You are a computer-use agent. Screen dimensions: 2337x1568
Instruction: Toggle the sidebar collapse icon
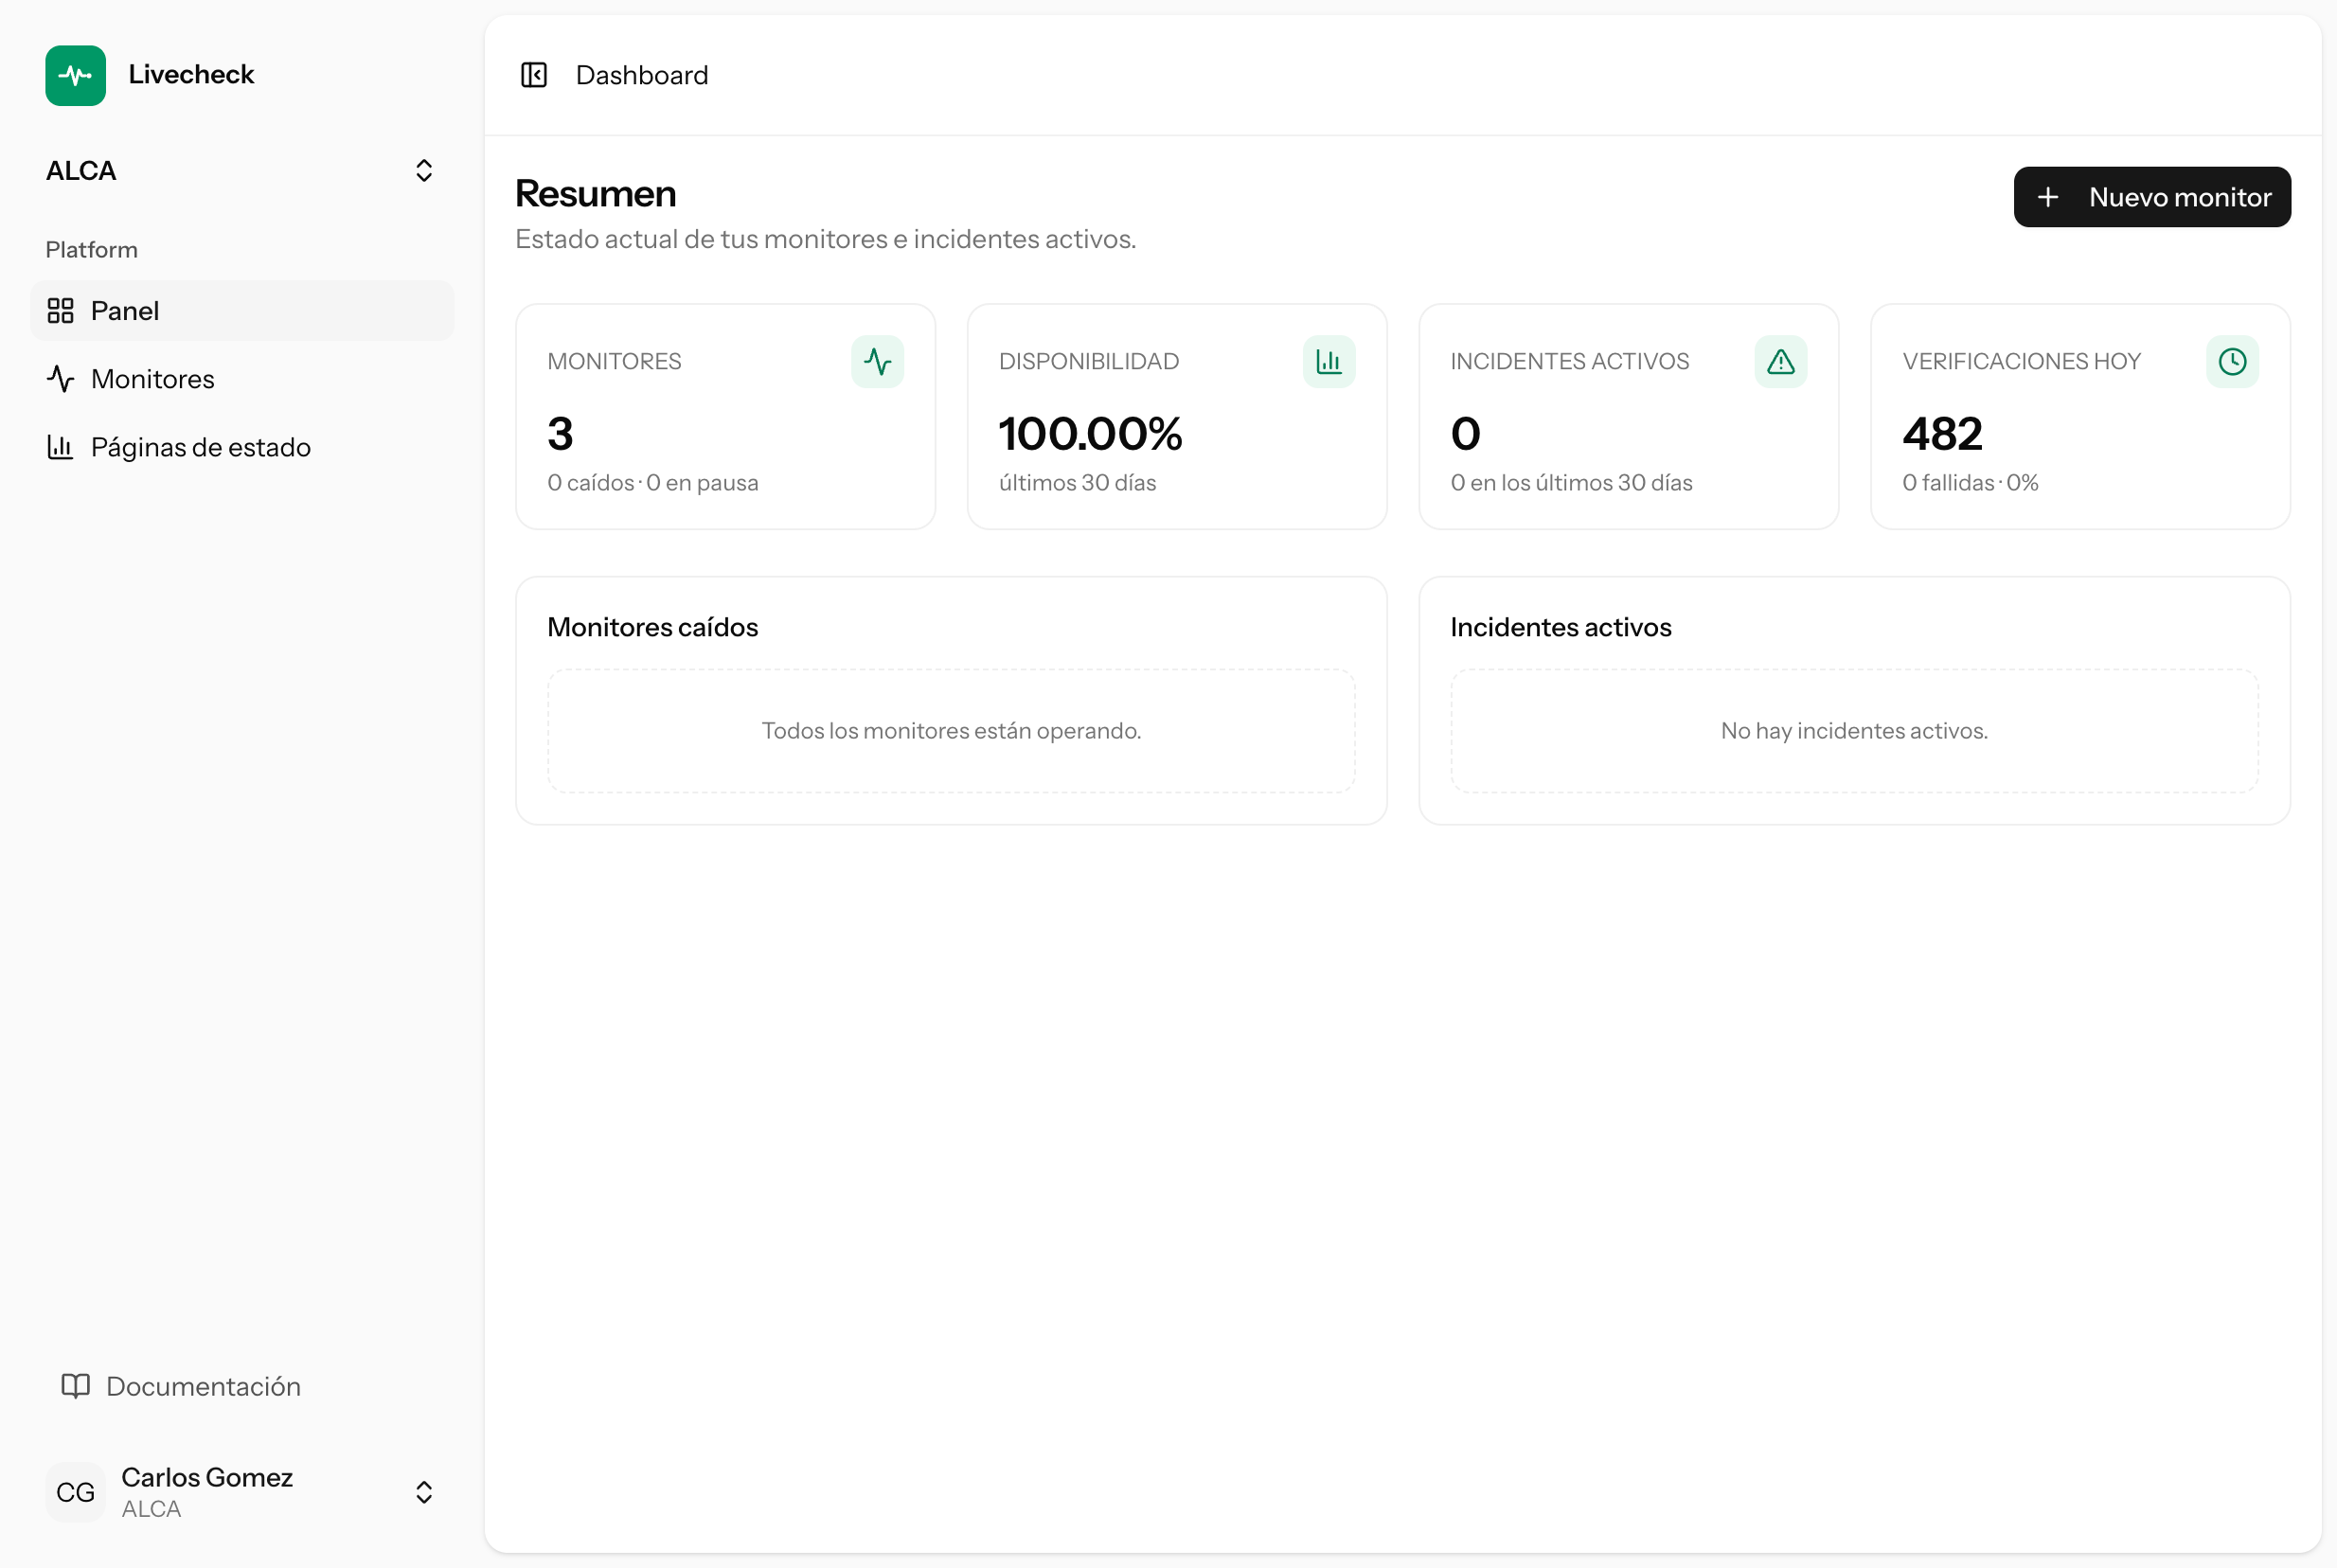pos(534,75)
